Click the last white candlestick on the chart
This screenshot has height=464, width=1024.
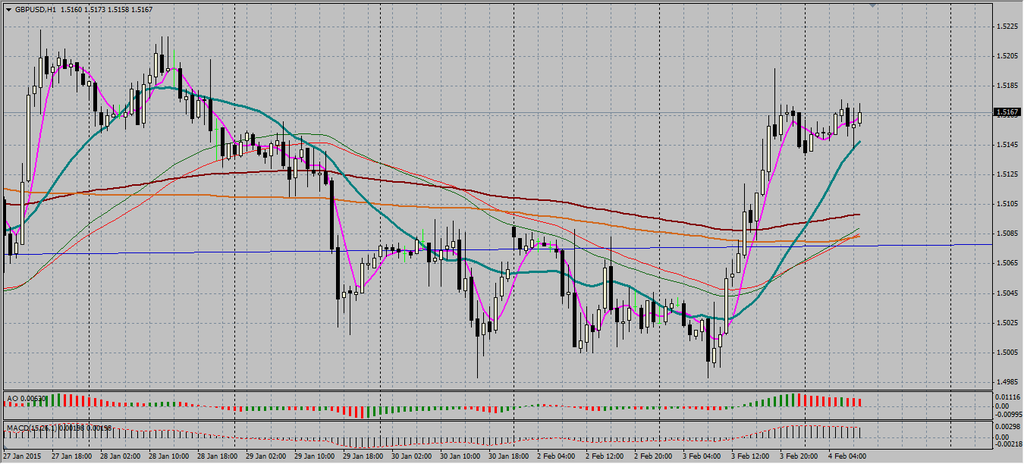(859, 117)
